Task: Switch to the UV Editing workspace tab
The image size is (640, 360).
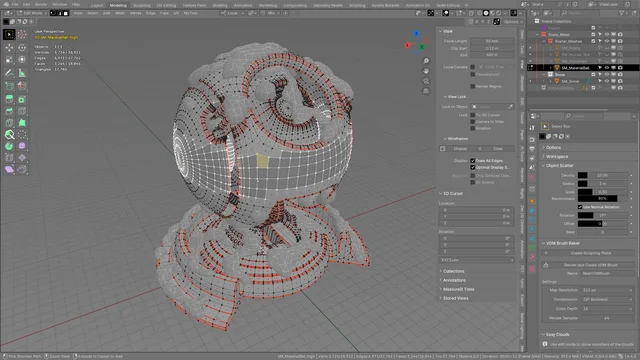Action: click(x=166, y=5)
